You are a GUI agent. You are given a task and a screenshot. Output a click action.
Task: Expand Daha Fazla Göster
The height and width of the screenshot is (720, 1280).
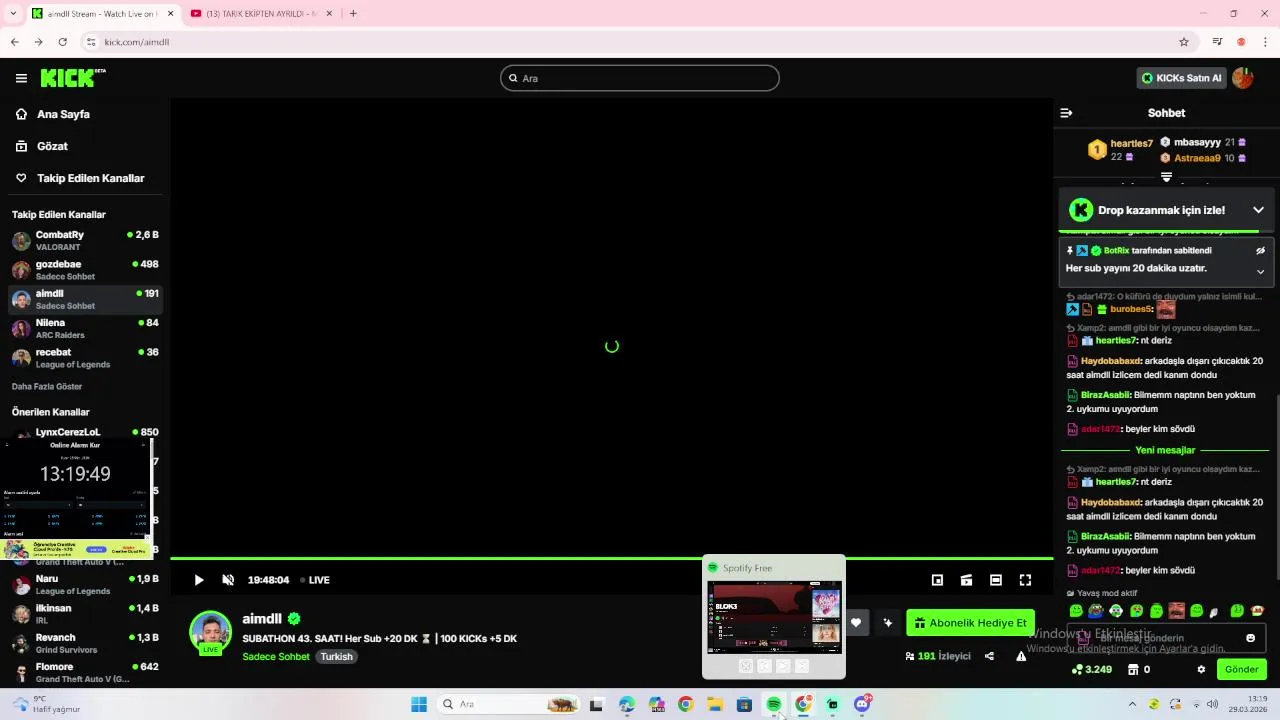click(47, 386)
